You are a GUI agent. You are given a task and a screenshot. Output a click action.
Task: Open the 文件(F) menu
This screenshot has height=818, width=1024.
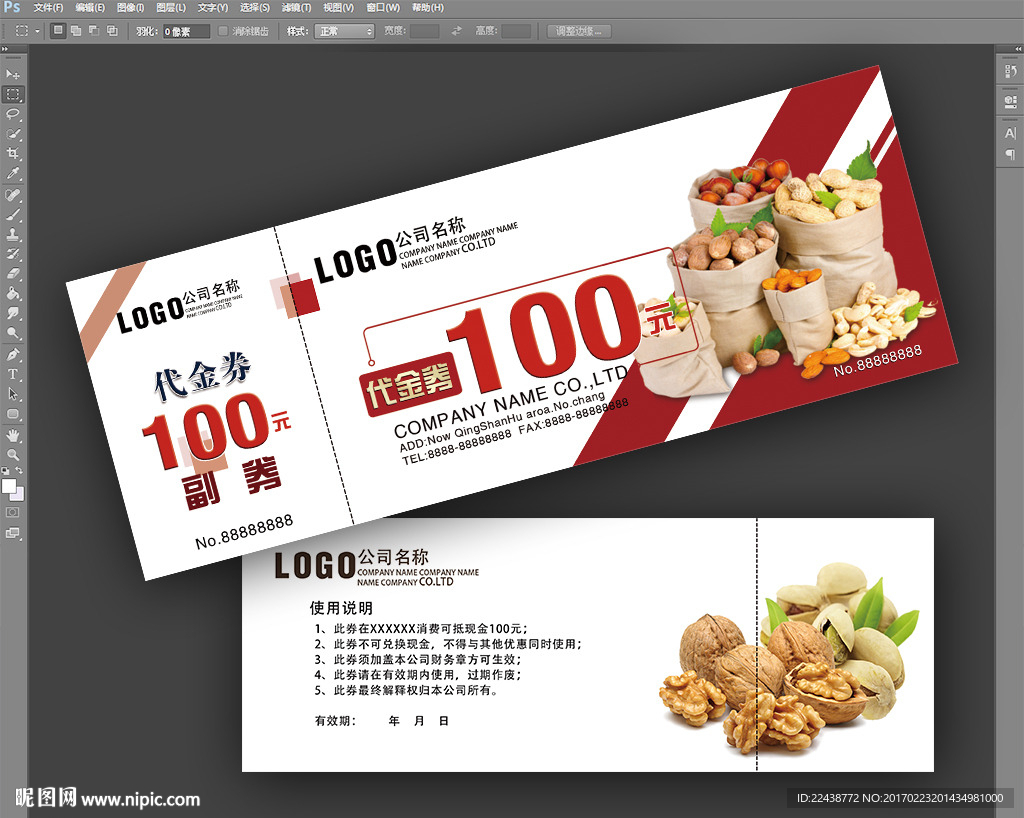click(48, 8)
